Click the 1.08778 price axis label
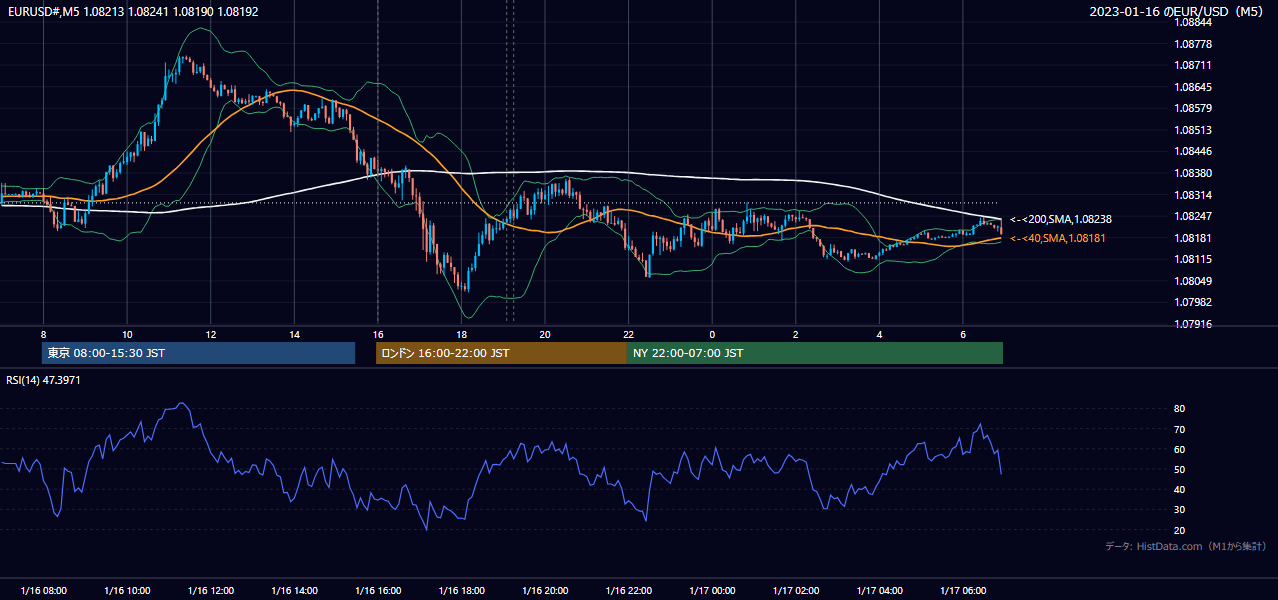Image resolution: width=1278 pixels, height=600 pixels. click(x=1193, y=44)
